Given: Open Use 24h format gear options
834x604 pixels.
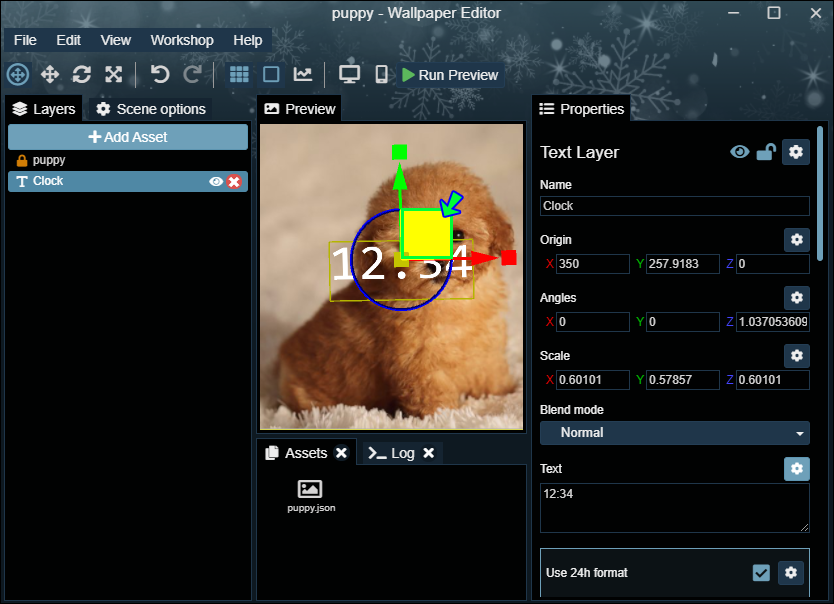Looking at the screenshot, I should pyautogui.click(x=791, y=573).
